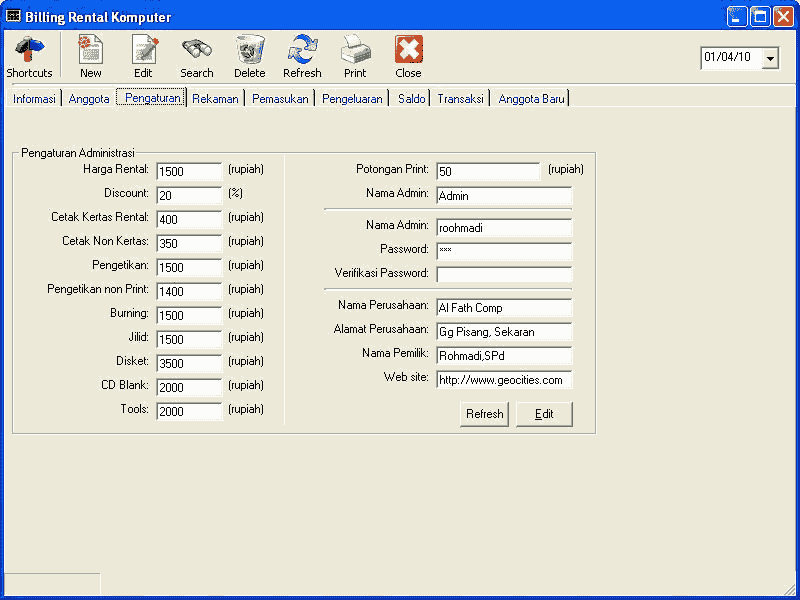Click the Cetak Non Kertas field
800x600 pixels.
click(x=189, y=243)
